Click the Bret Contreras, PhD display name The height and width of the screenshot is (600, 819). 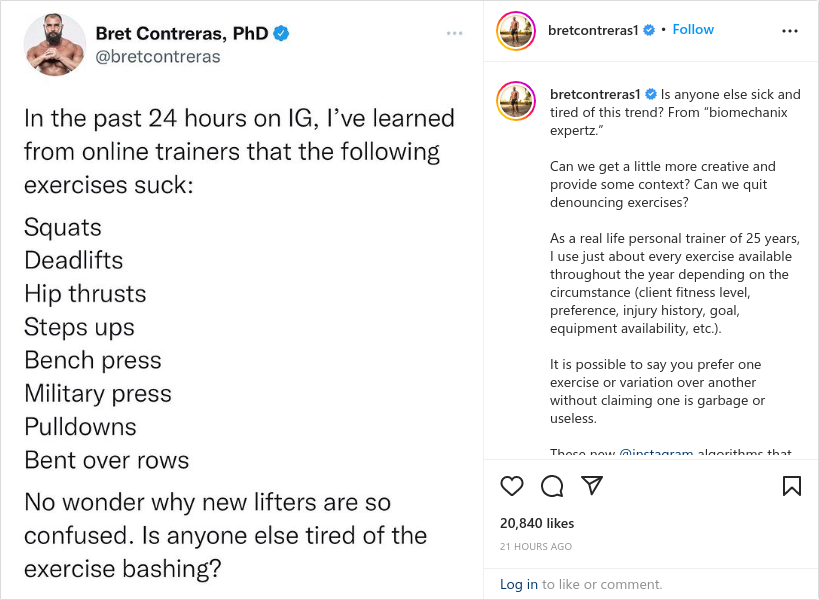tap(182, 33)
